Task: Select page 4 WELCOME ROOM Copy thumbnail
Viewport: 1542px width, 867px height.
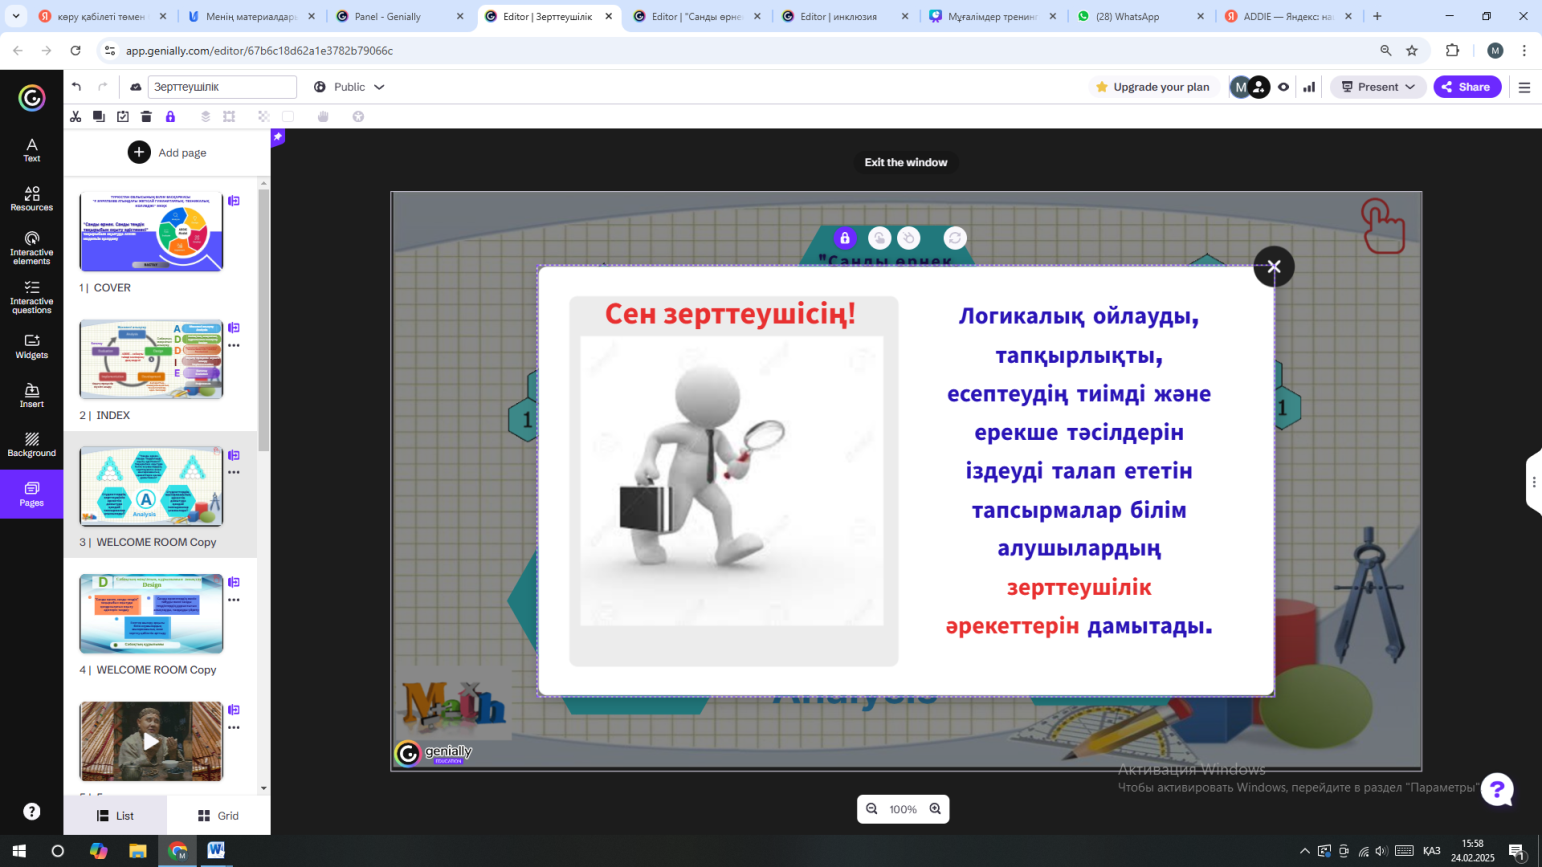Action: (x=151, y=614)
